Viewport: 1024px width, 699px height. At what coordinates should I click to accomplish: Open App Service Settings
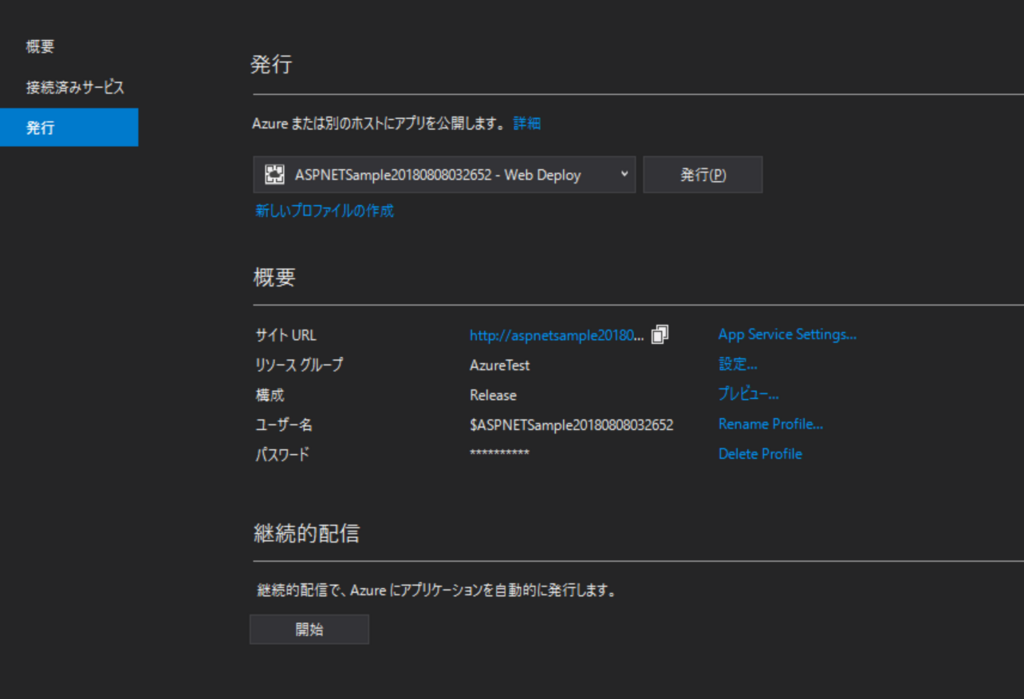pos(787,333)
